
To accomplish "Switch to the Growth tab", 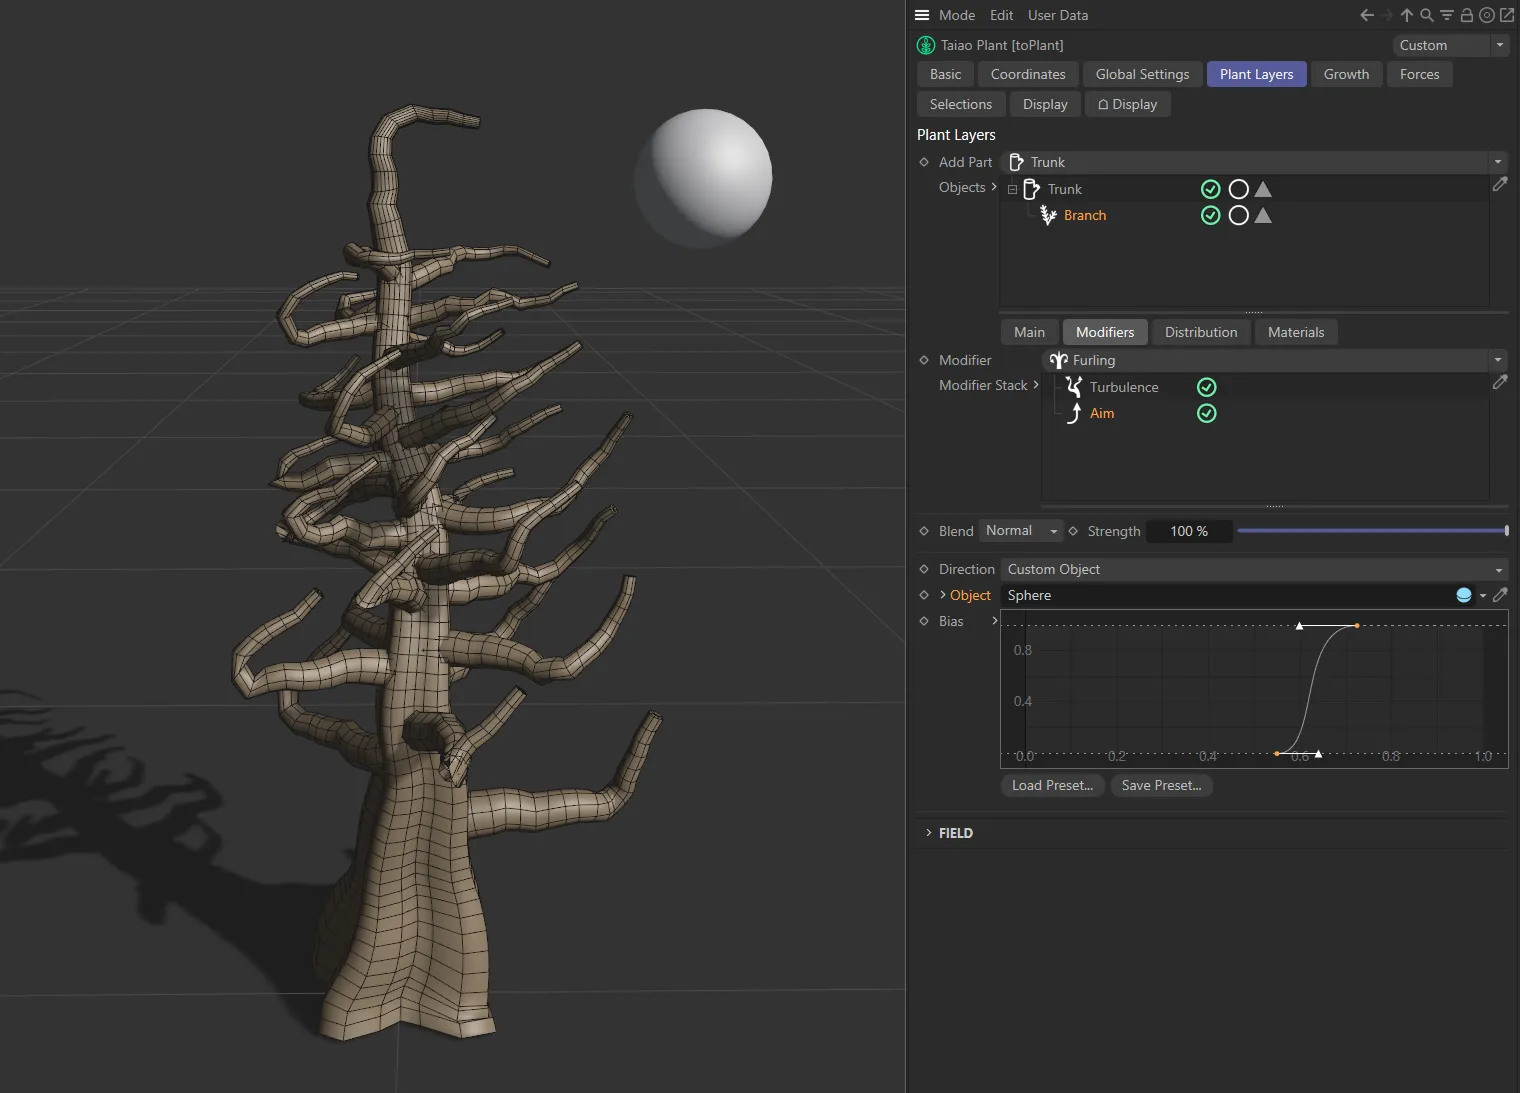I will click(x=1346, y=74).
